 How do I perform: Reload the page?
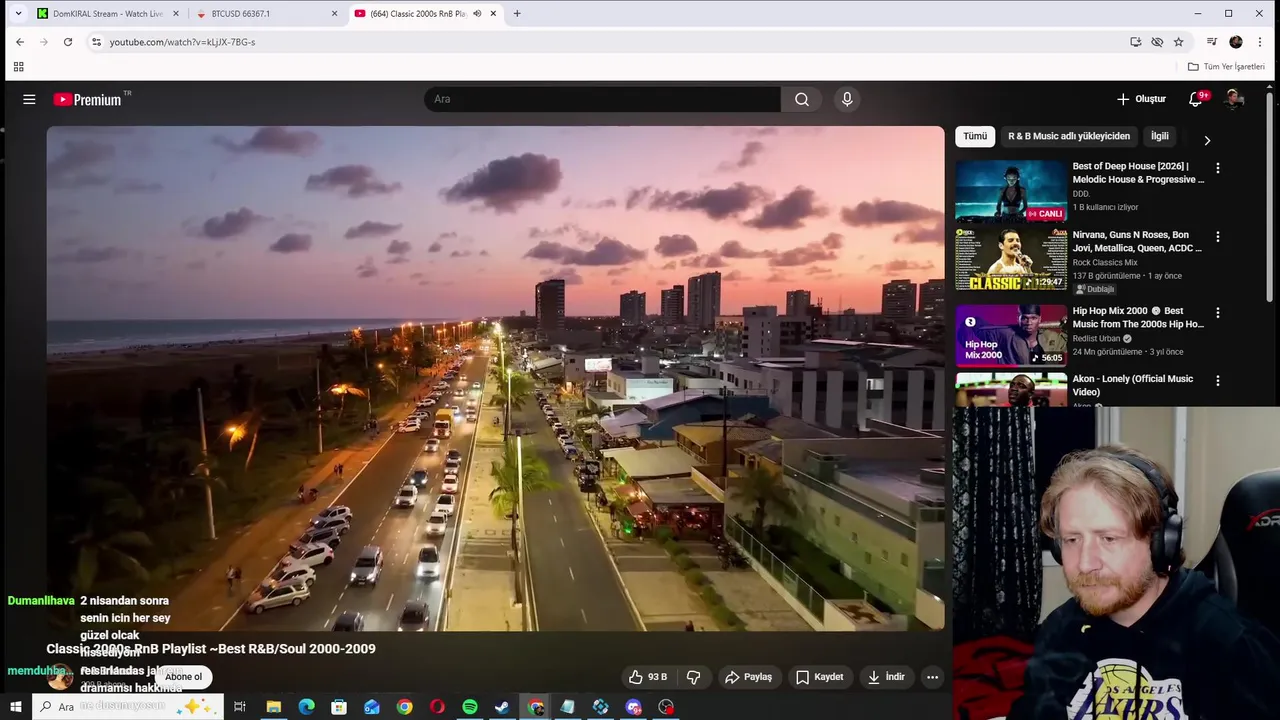68,42
